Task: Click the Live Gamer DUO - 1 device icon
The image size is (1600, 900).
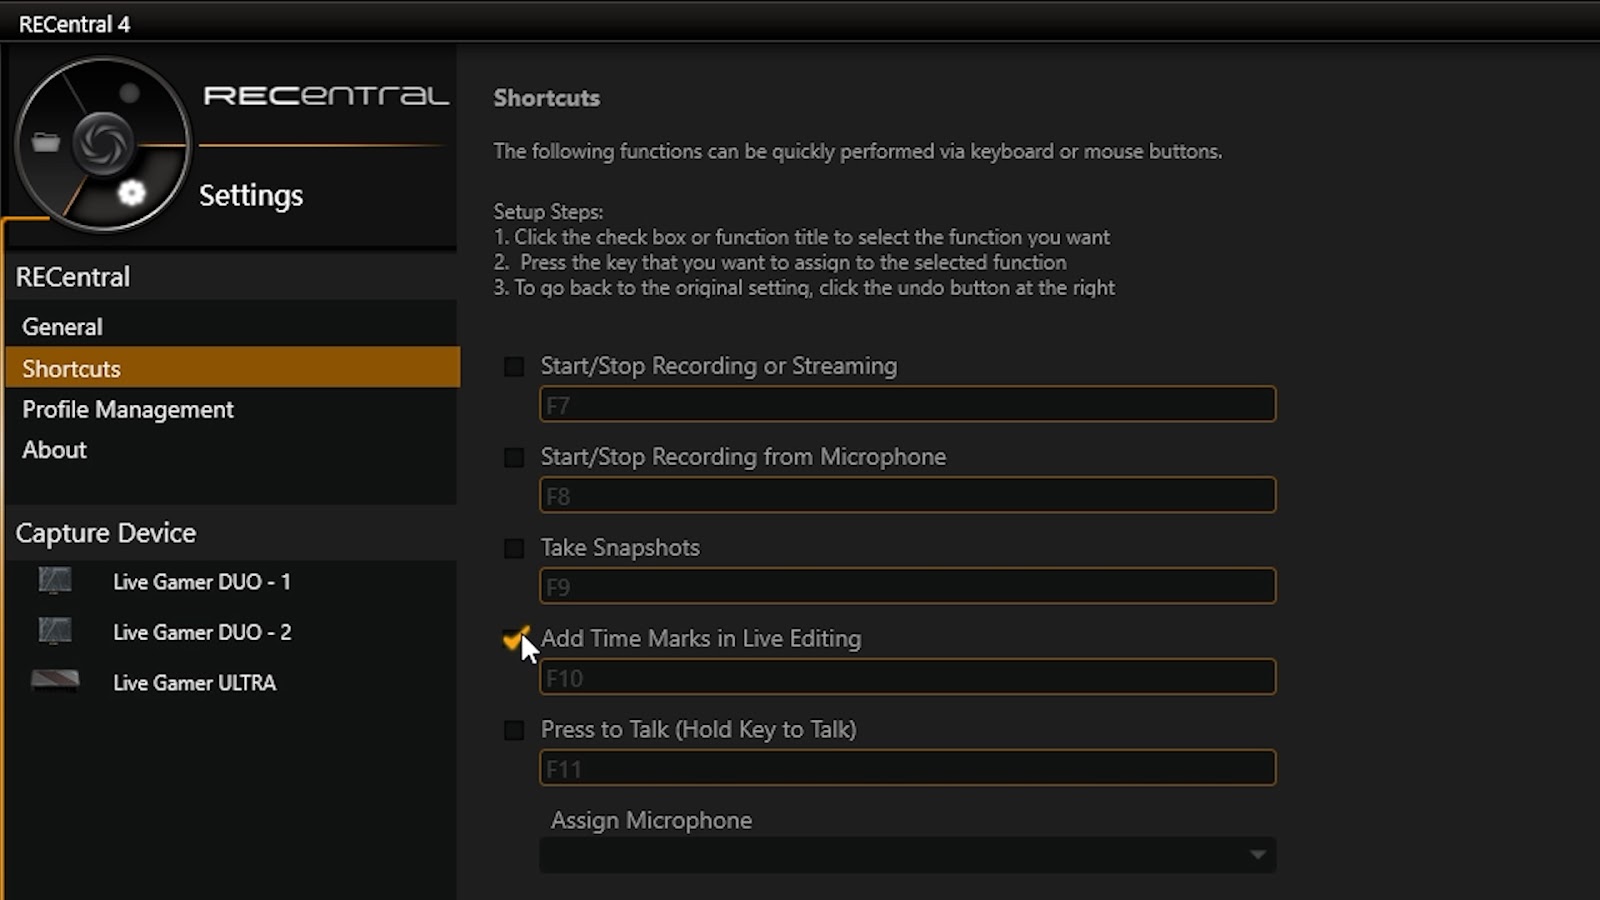Action: pyautogui.click(x=55, y=581)
